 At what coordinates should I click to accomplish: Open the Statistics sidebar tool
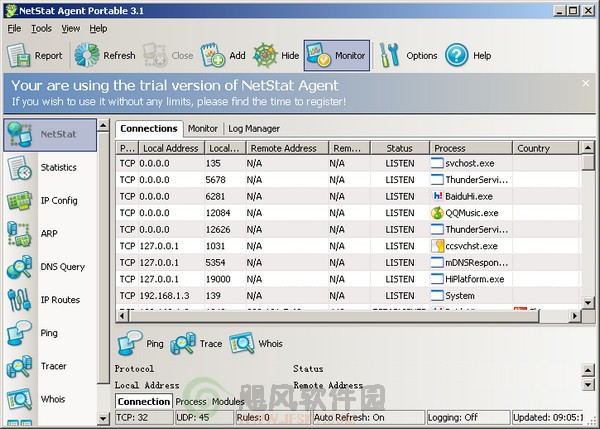point(50,168)
